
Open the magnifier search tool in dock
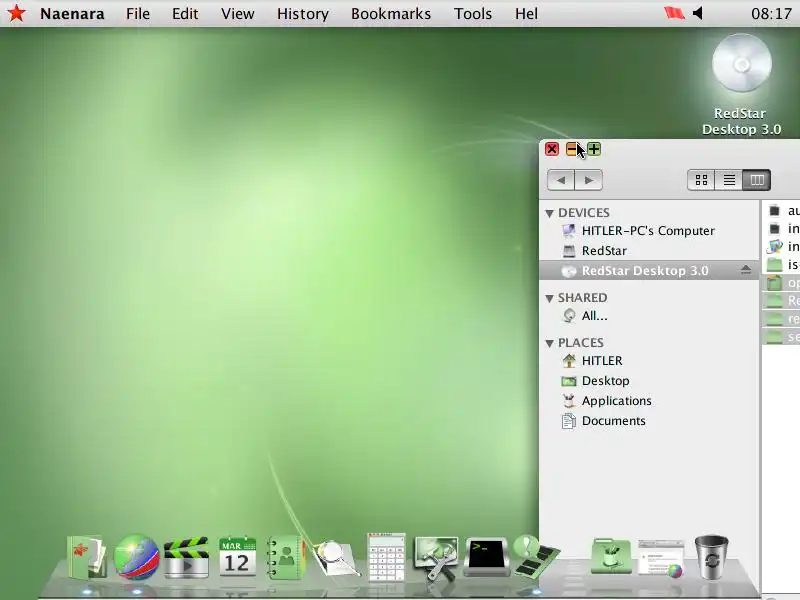(x=336, y=559)
